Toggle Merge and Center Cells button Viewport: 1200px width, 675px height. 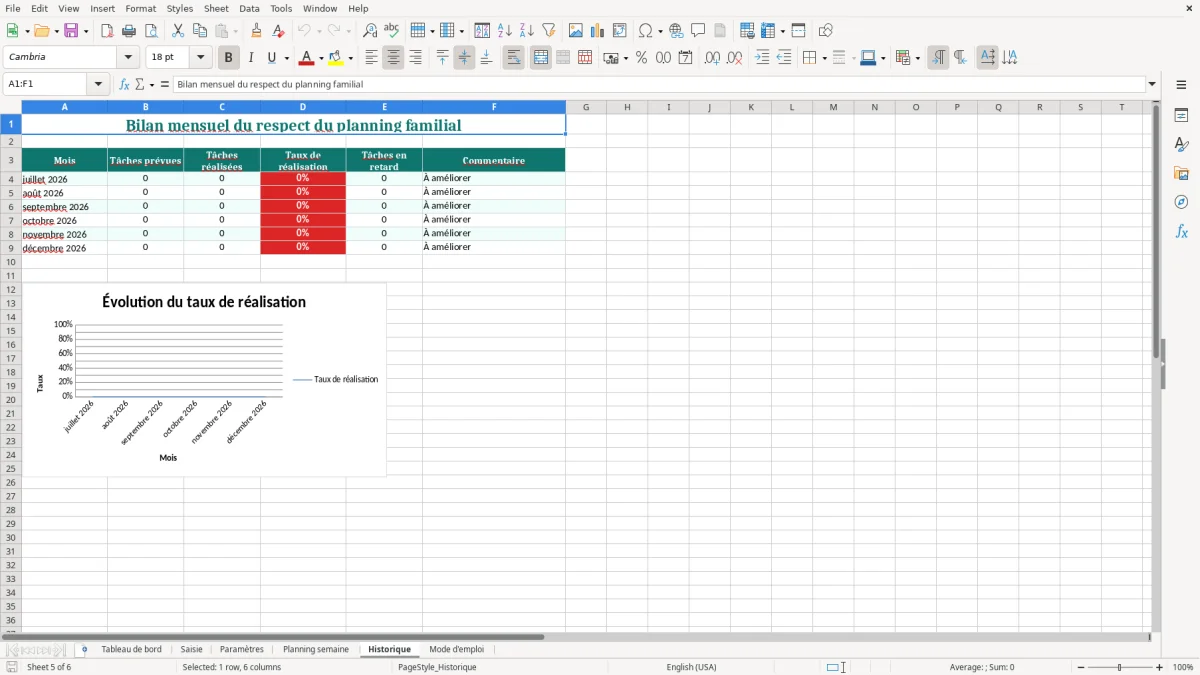541,58
